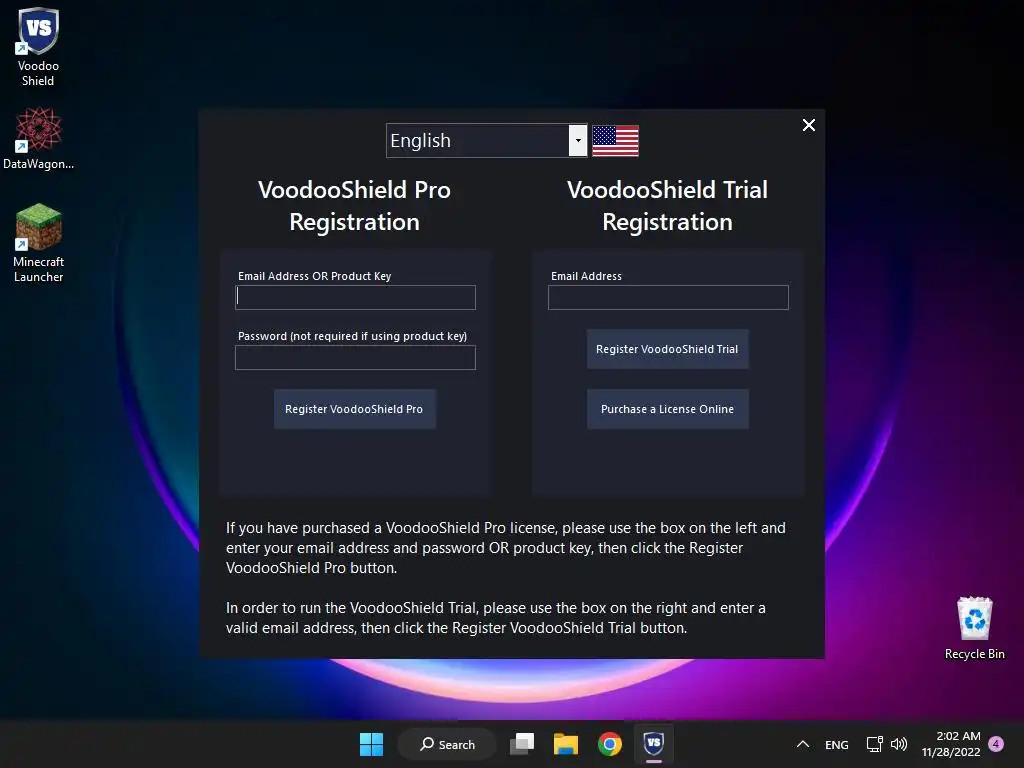Open the volume speaker tray icon
This screenshot has height=768, width=1024.
tap(899, 744)
